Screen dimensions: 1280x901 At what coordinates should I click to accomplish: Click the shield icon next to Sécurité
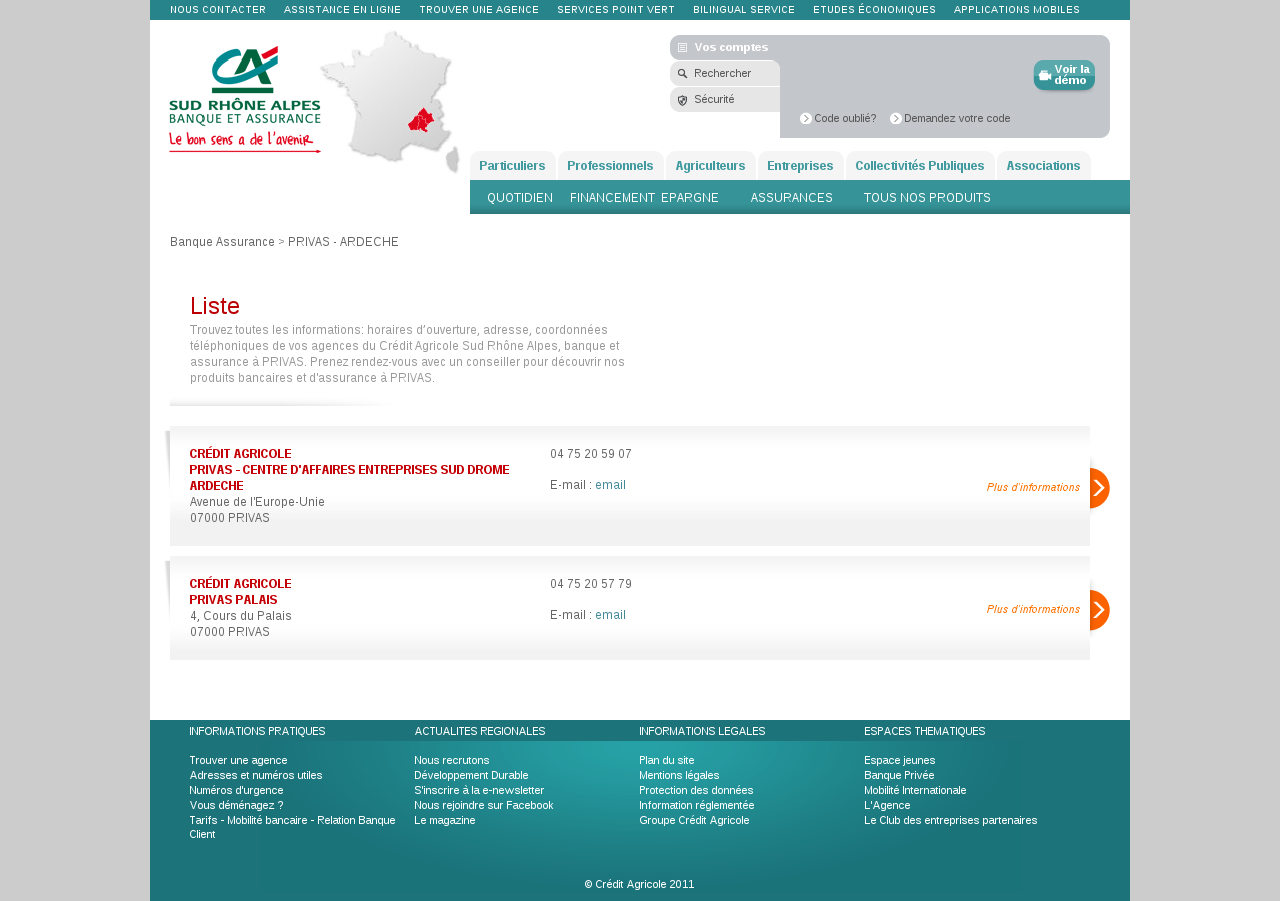pyautogui.click(x=682, y=100)
